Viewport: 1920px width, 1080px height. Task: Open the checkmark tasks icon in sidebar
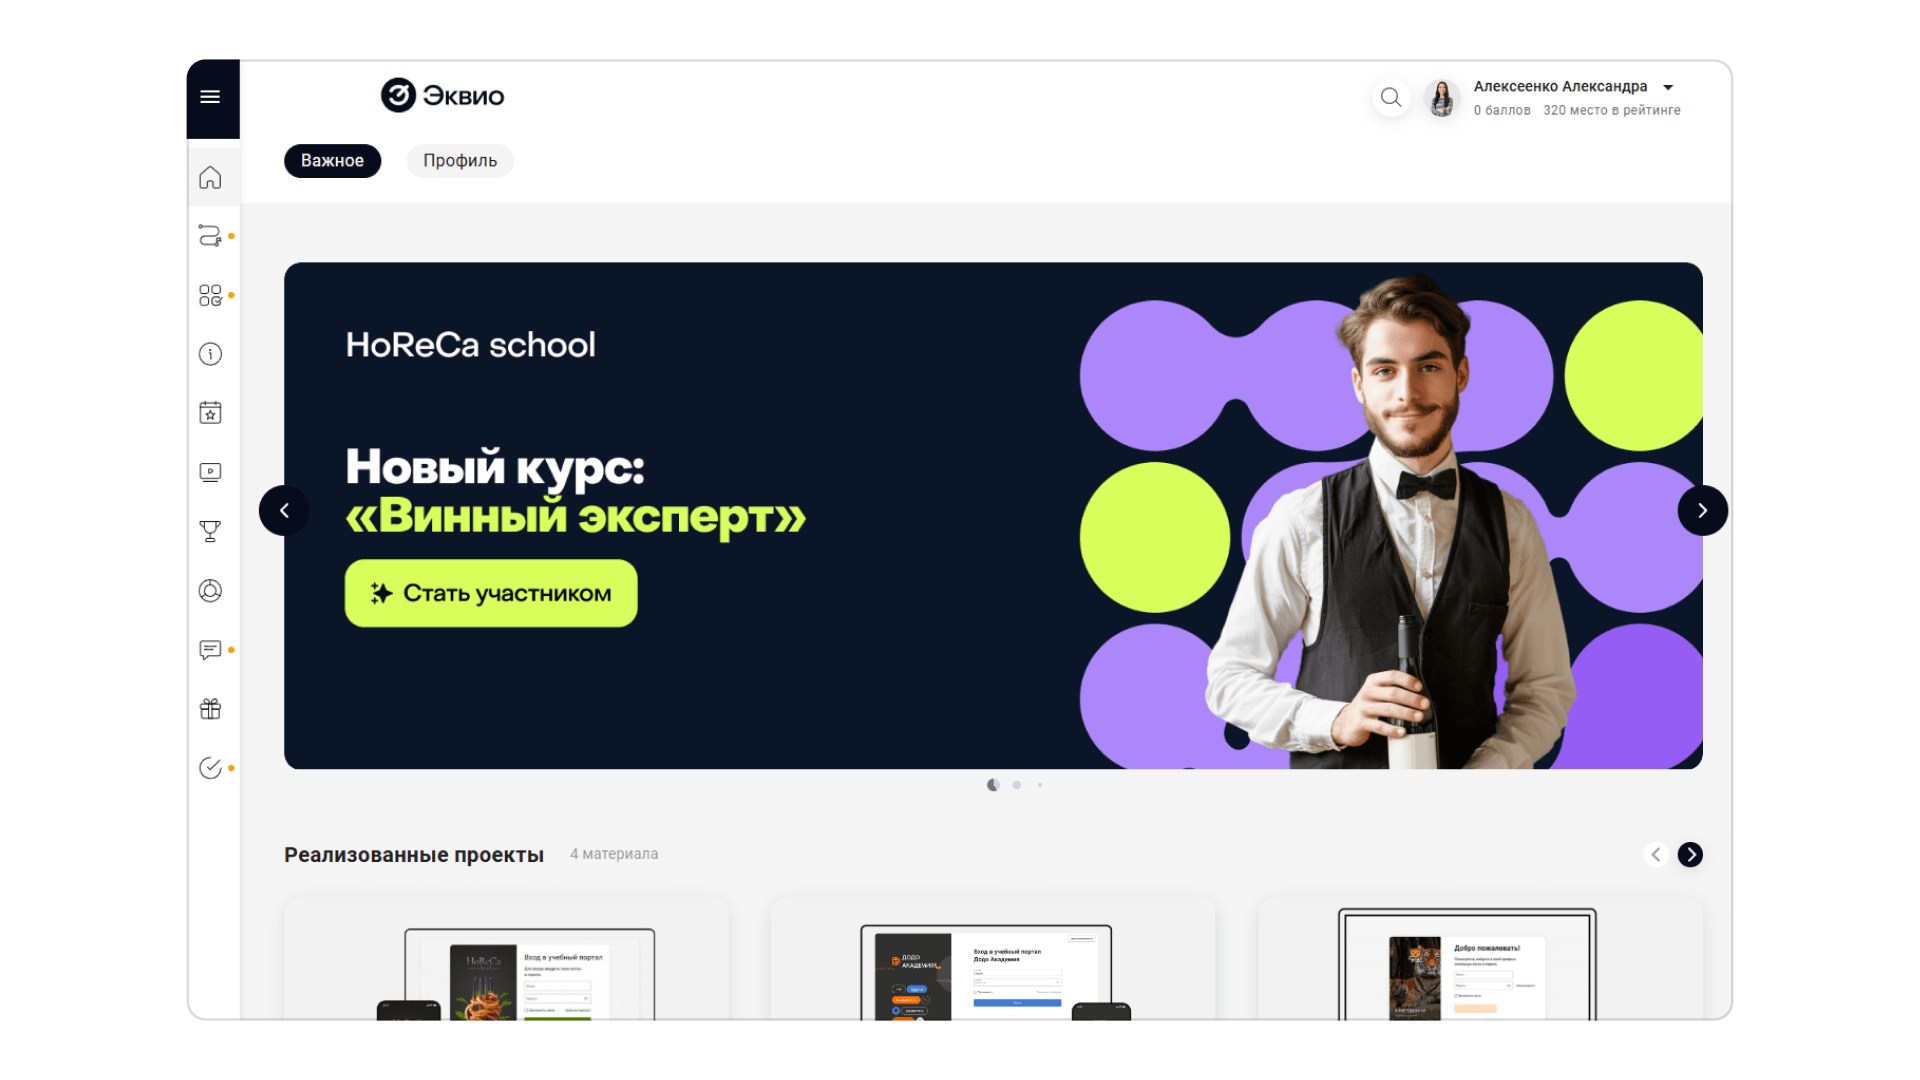(210, 768)
